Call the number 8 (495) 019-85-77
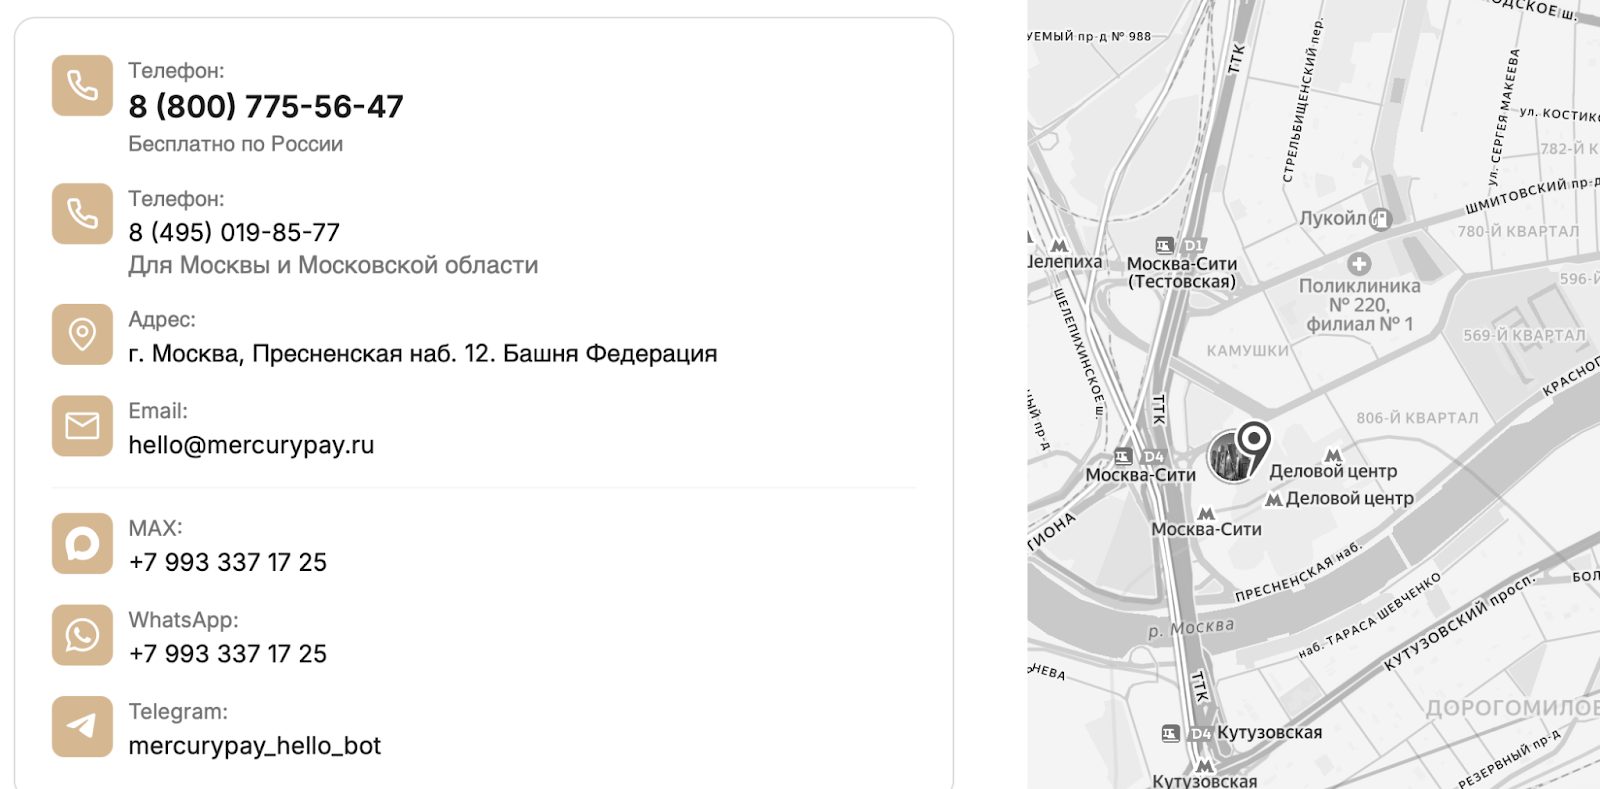Screen dimensions: 1600x789 point(234,232)
